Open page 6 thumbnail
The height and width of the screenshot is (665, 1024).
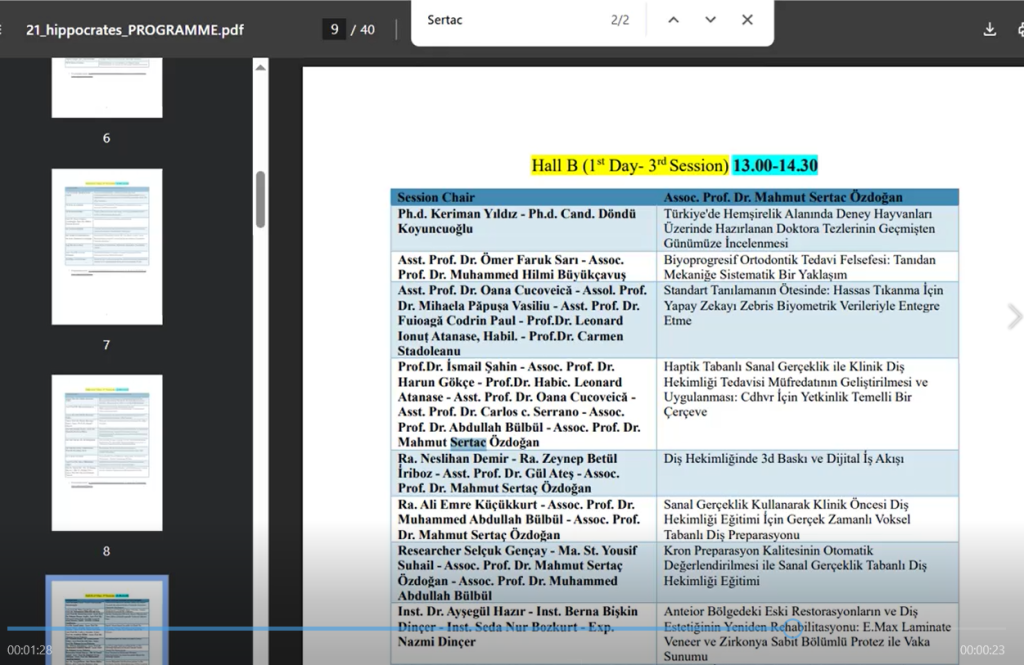point(106,88)
